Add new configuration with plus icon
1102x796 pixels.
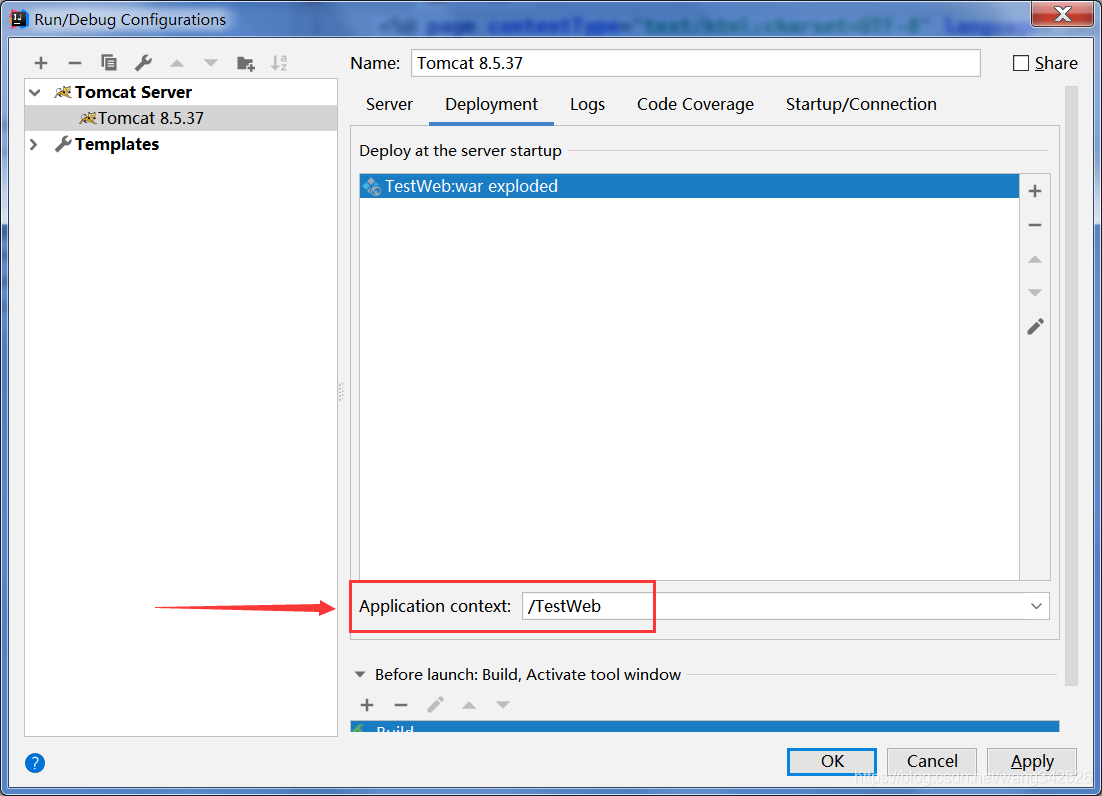coord(41,63)
